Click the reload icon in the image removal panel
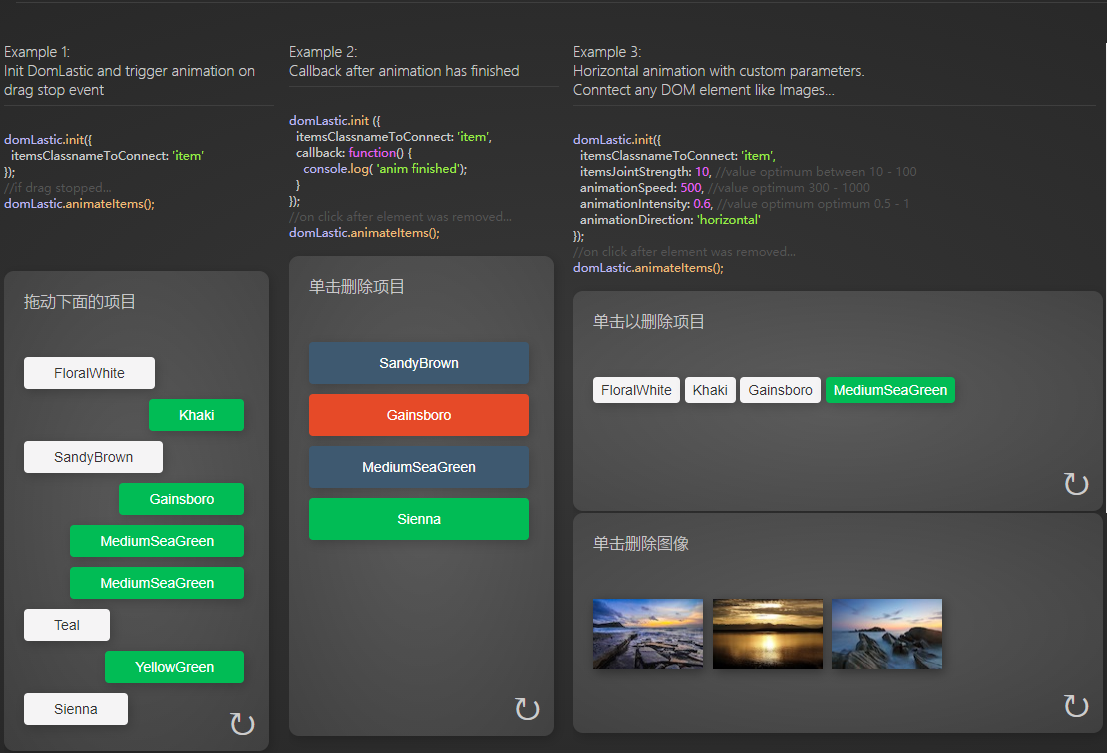1107x753 pixels. coord(1076,706)
